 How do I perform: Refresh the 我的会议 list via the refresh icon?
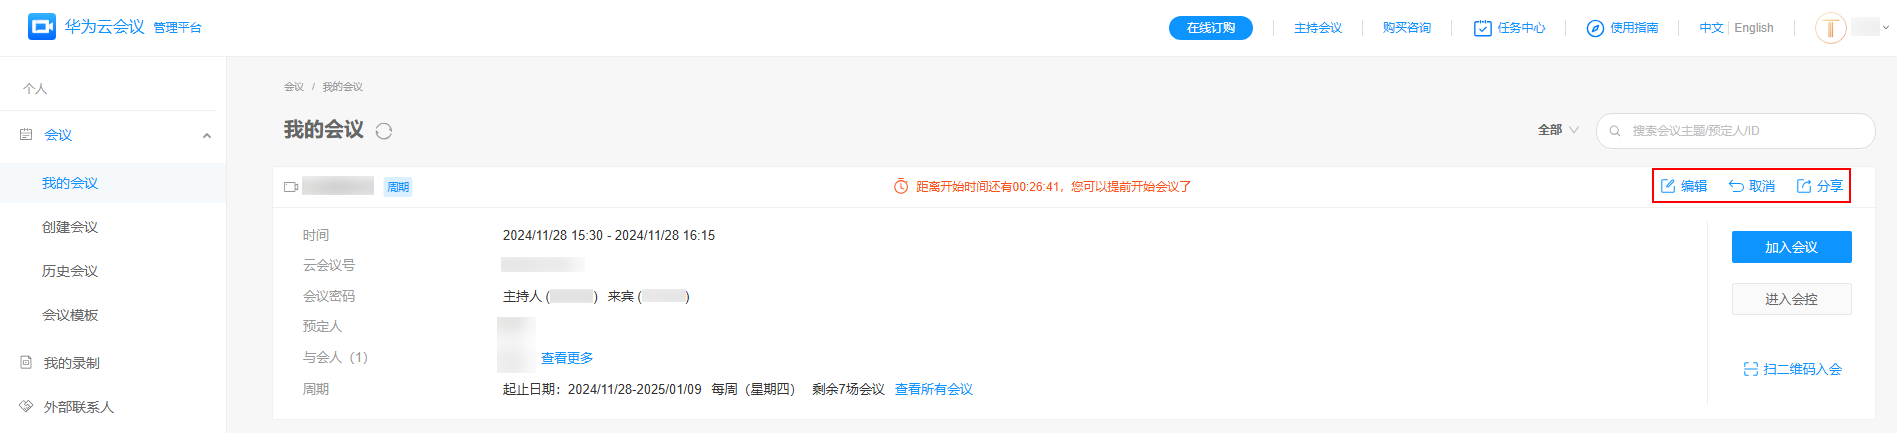[384, 131]
